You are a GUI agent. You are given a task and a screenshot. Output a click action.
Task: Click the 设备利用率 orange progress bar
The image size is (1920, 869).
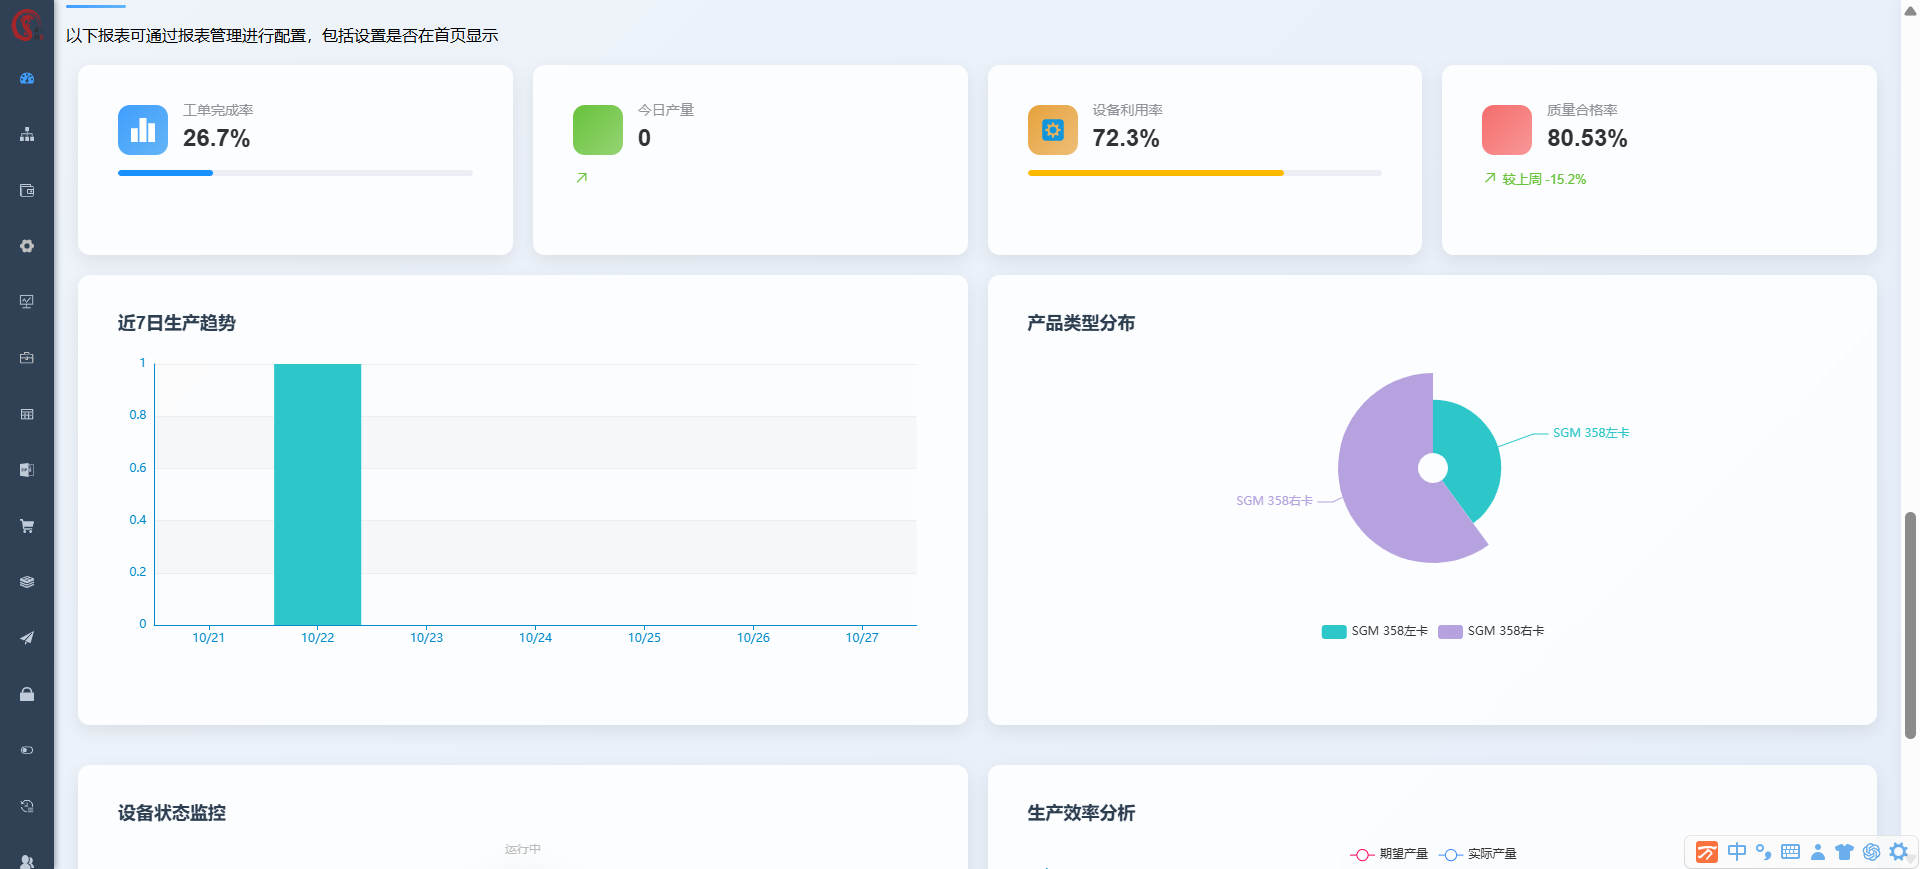tap(1155, 173)
